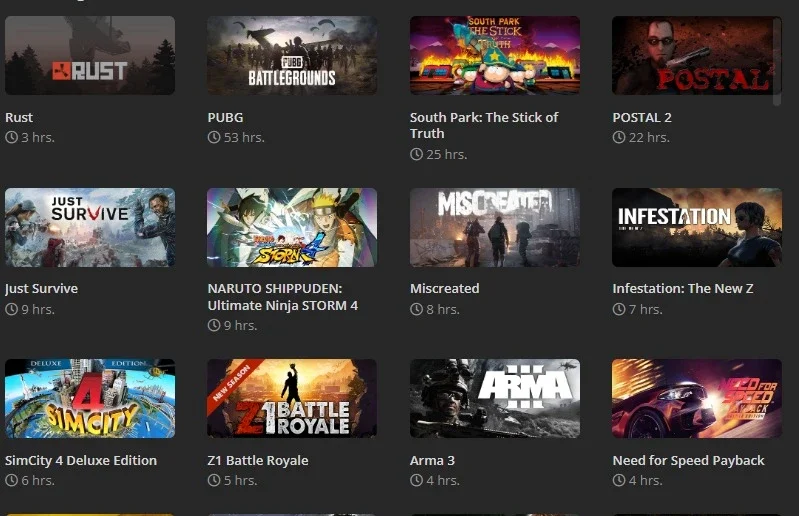Click the '22 hrs.' playtime text

point(649,138)
